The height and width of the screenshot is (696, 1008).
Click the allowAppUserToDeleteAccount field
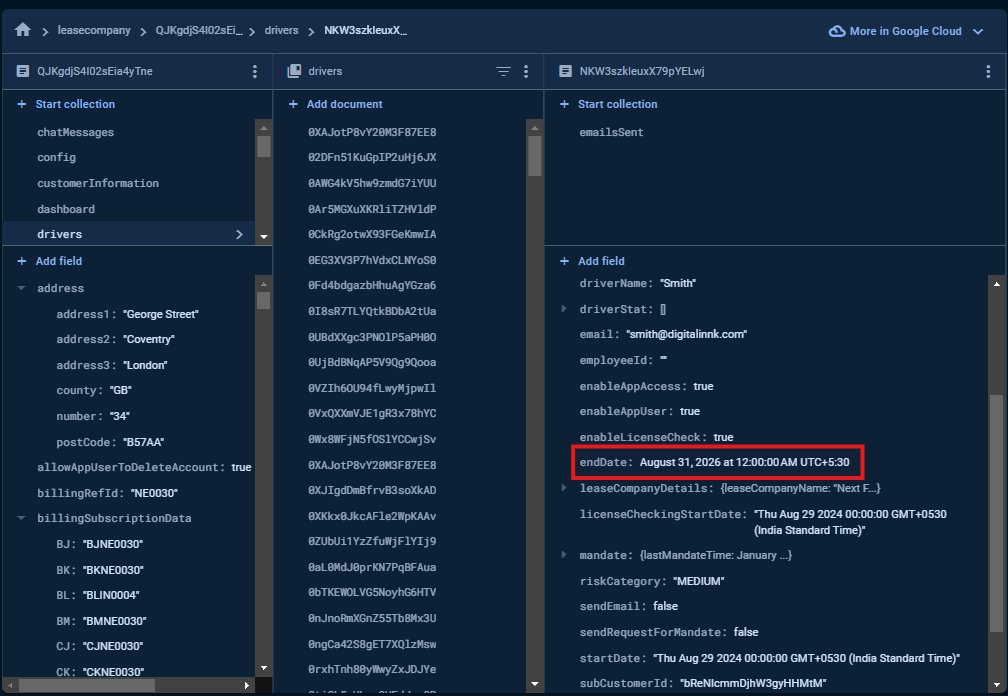144,467
